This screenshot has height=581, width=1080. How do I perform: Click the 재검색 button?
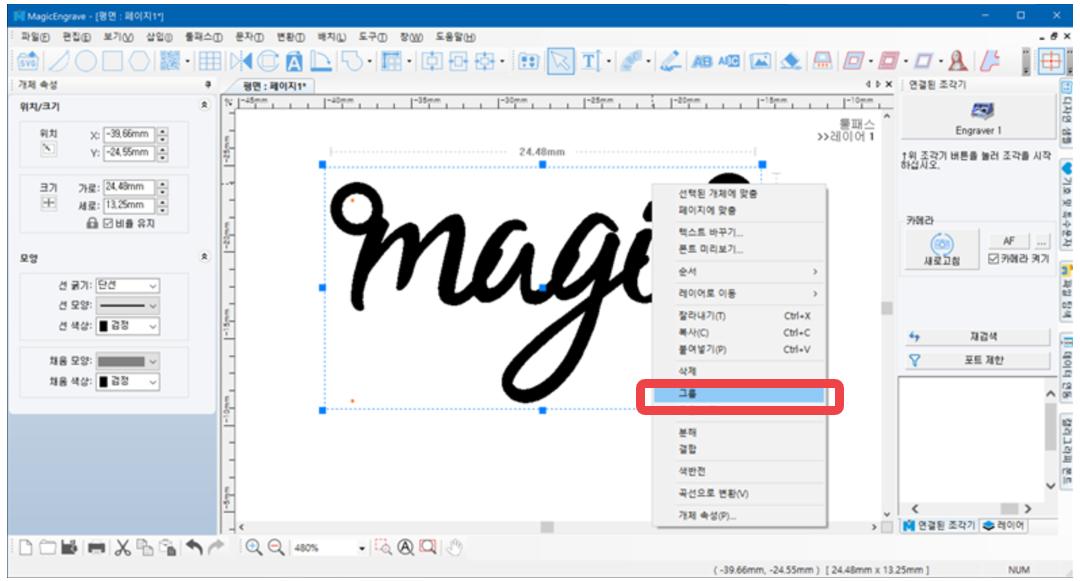click(x=978, y=337)
